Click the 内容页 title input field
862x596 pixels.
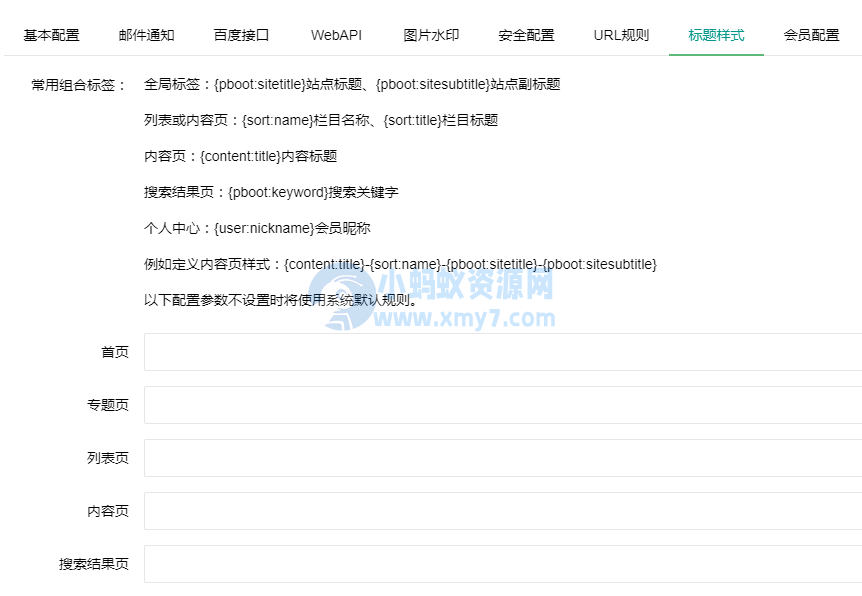(x=503, y=511)
